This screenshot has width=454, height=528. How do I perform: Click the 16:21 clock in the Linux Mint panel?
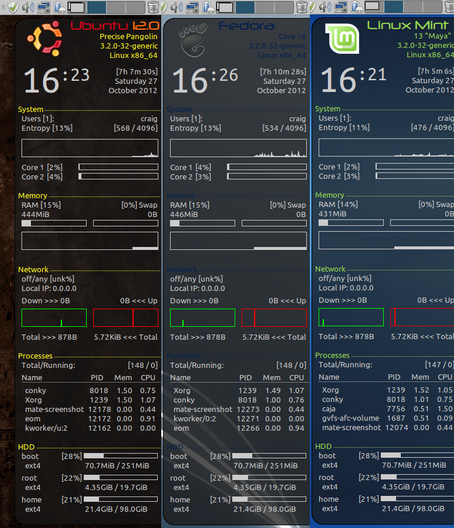point(353,79)
